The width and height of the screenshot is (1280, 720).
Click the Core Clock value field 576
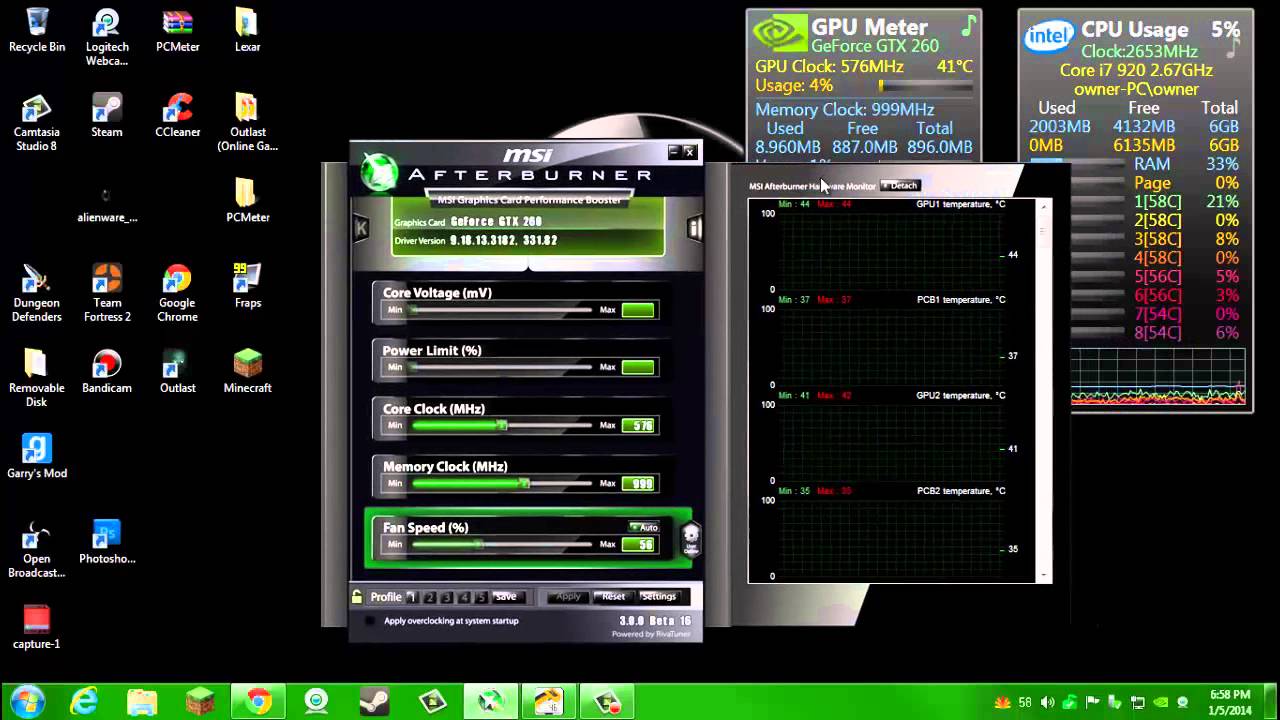(x=638, y=426)
